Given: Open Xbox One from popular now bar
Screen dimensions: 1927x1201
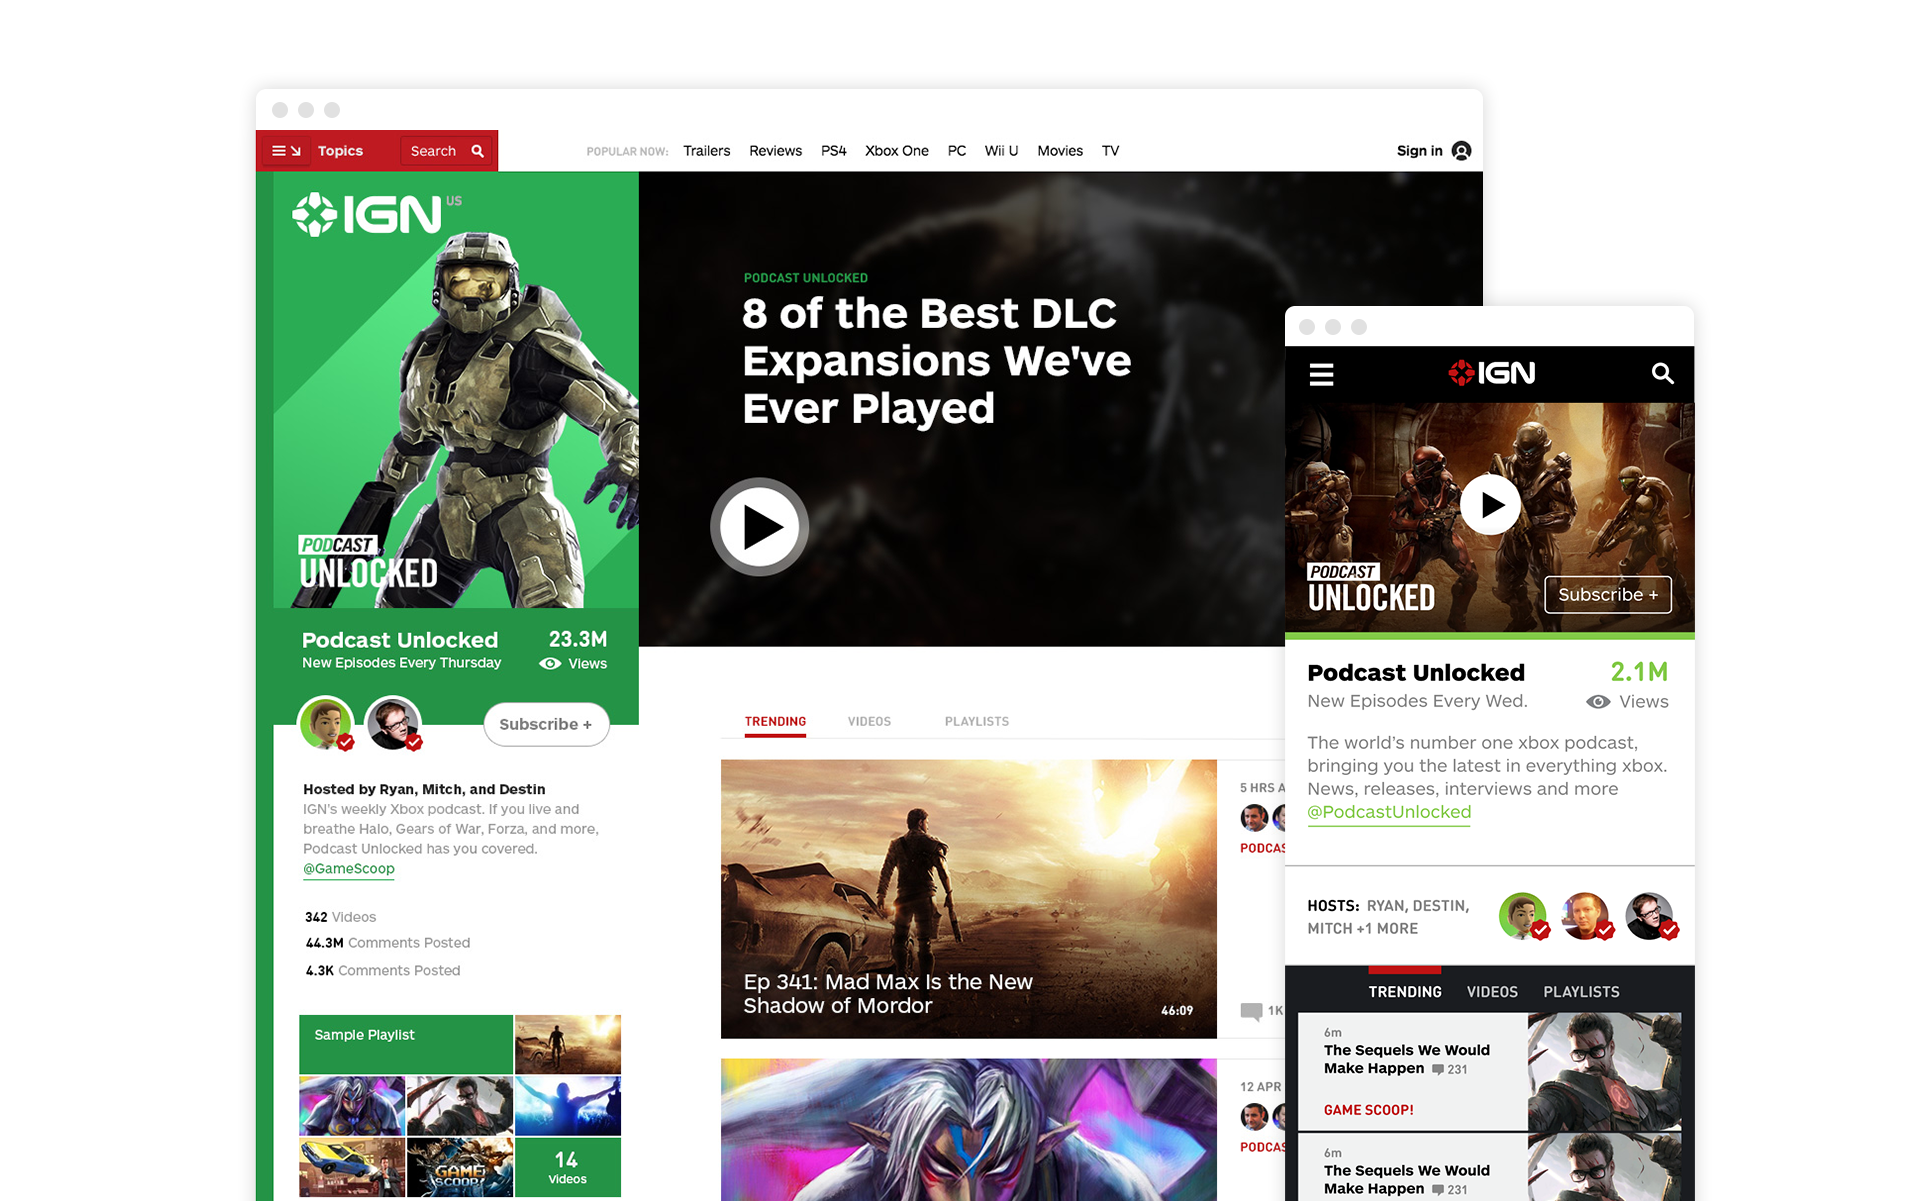Looking at the screenshot, I should [x=896, y=151].
